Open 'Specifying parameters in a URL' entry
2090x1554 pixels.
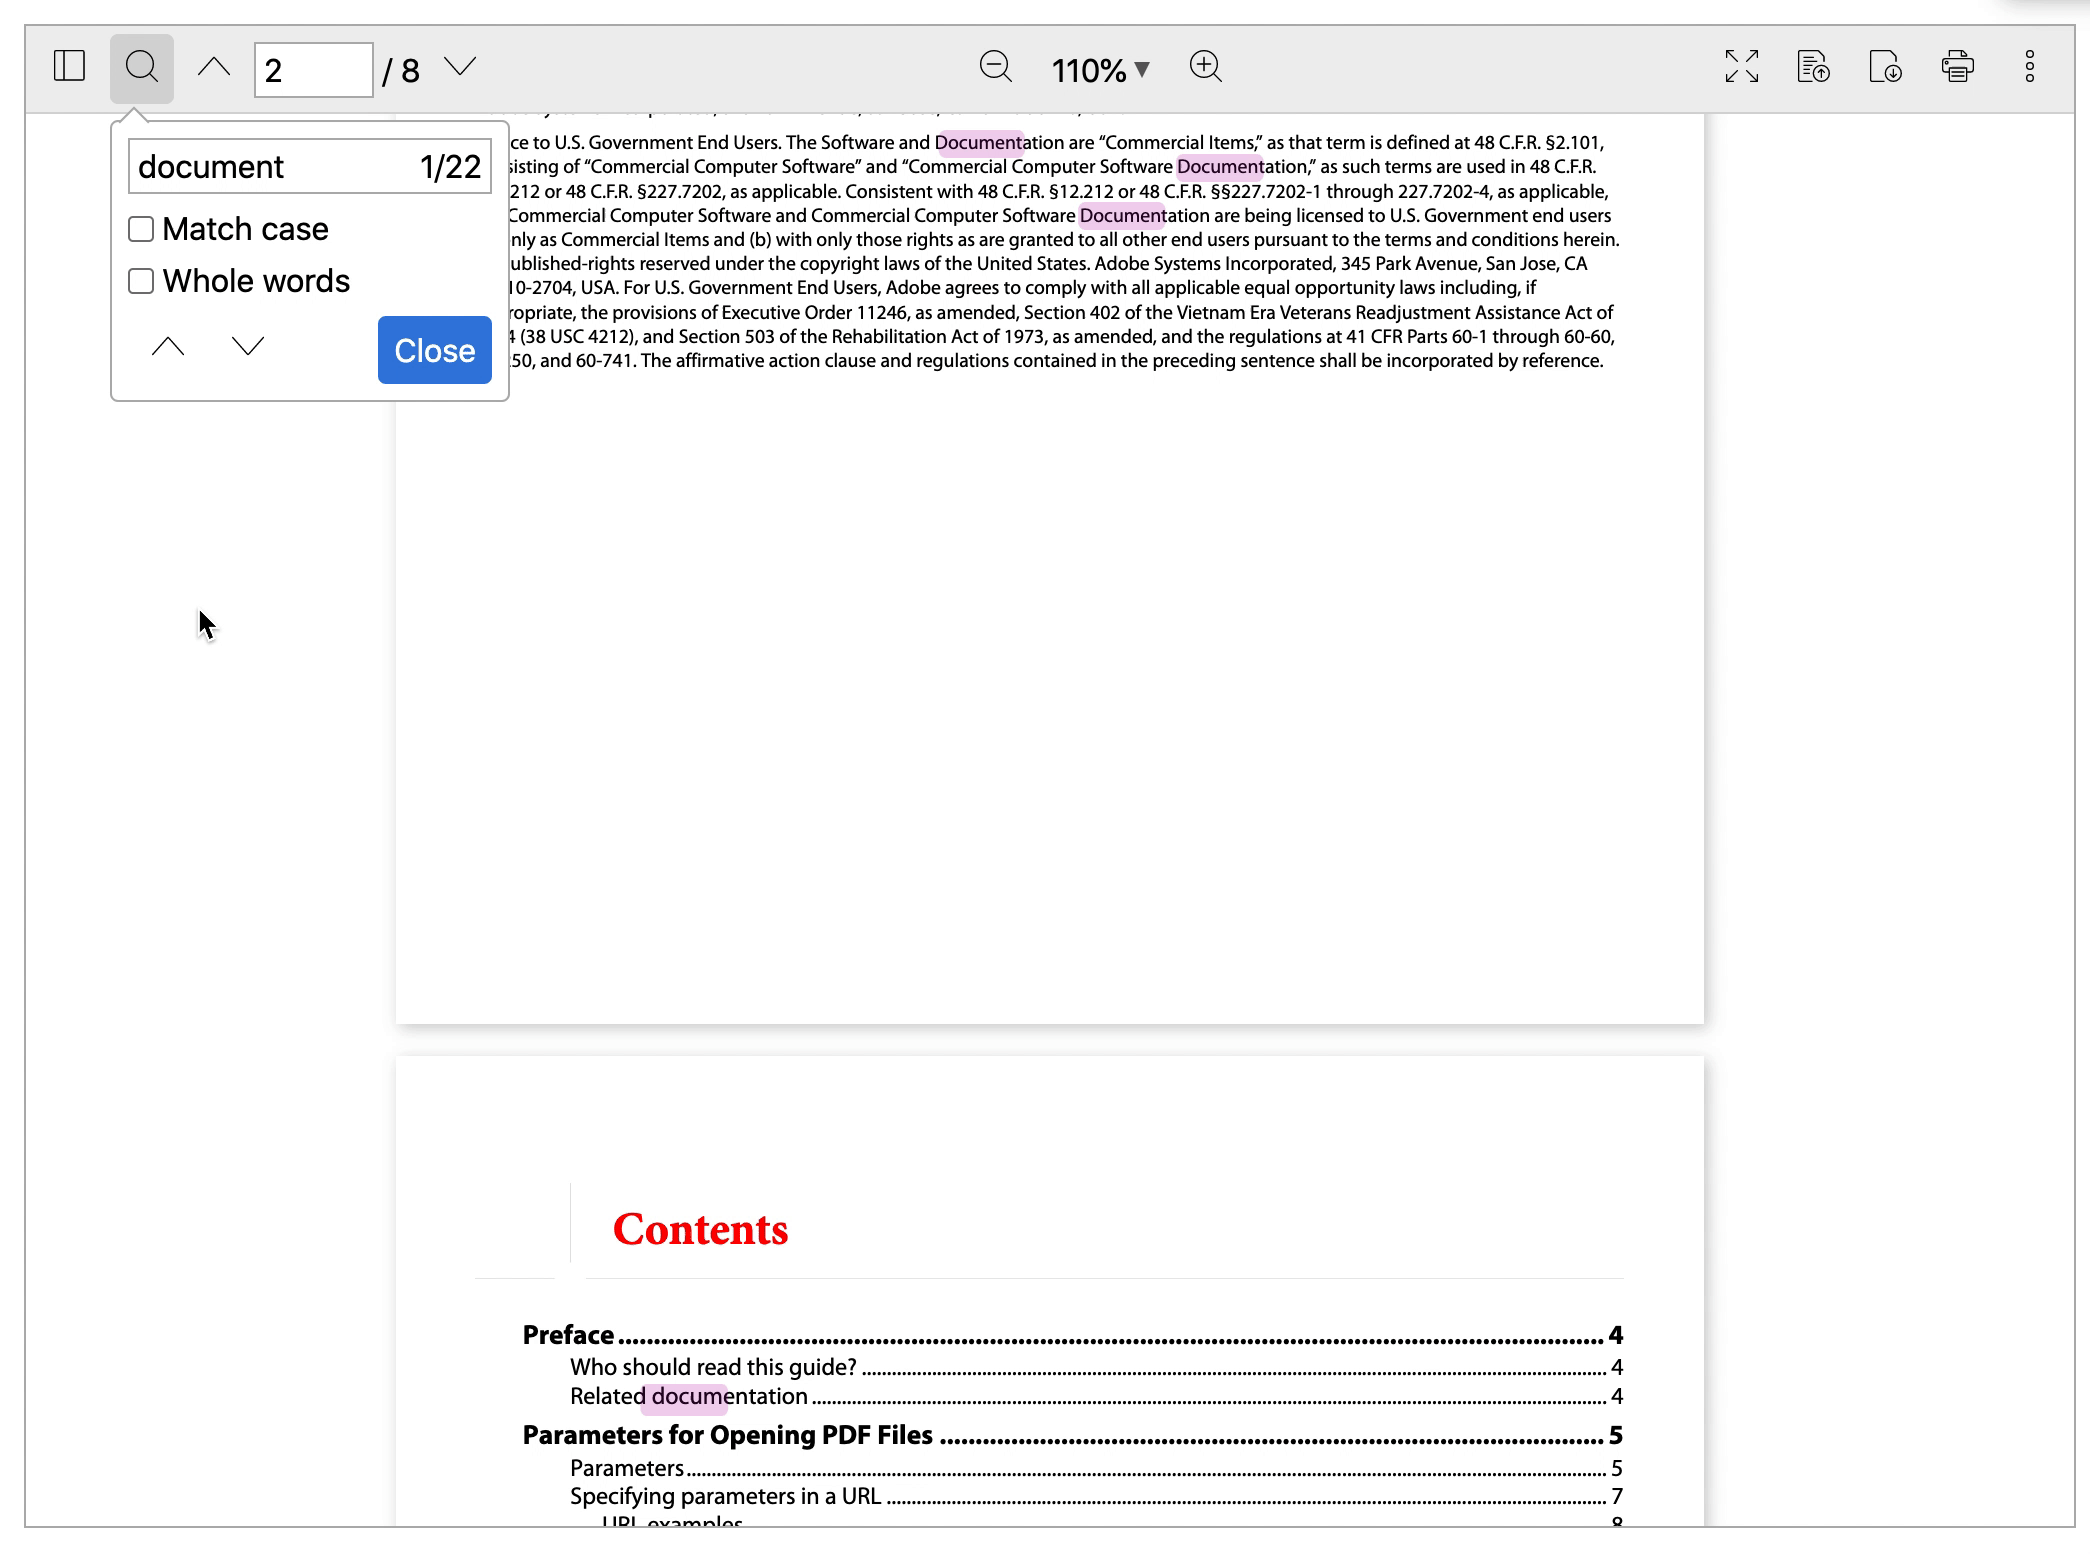1096,1496
